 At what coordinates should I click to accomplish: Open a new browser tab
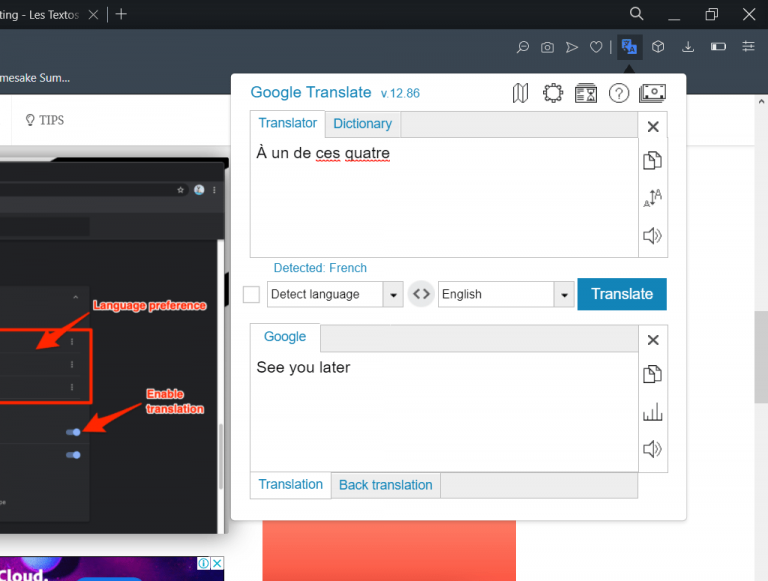tap(121, 14)
